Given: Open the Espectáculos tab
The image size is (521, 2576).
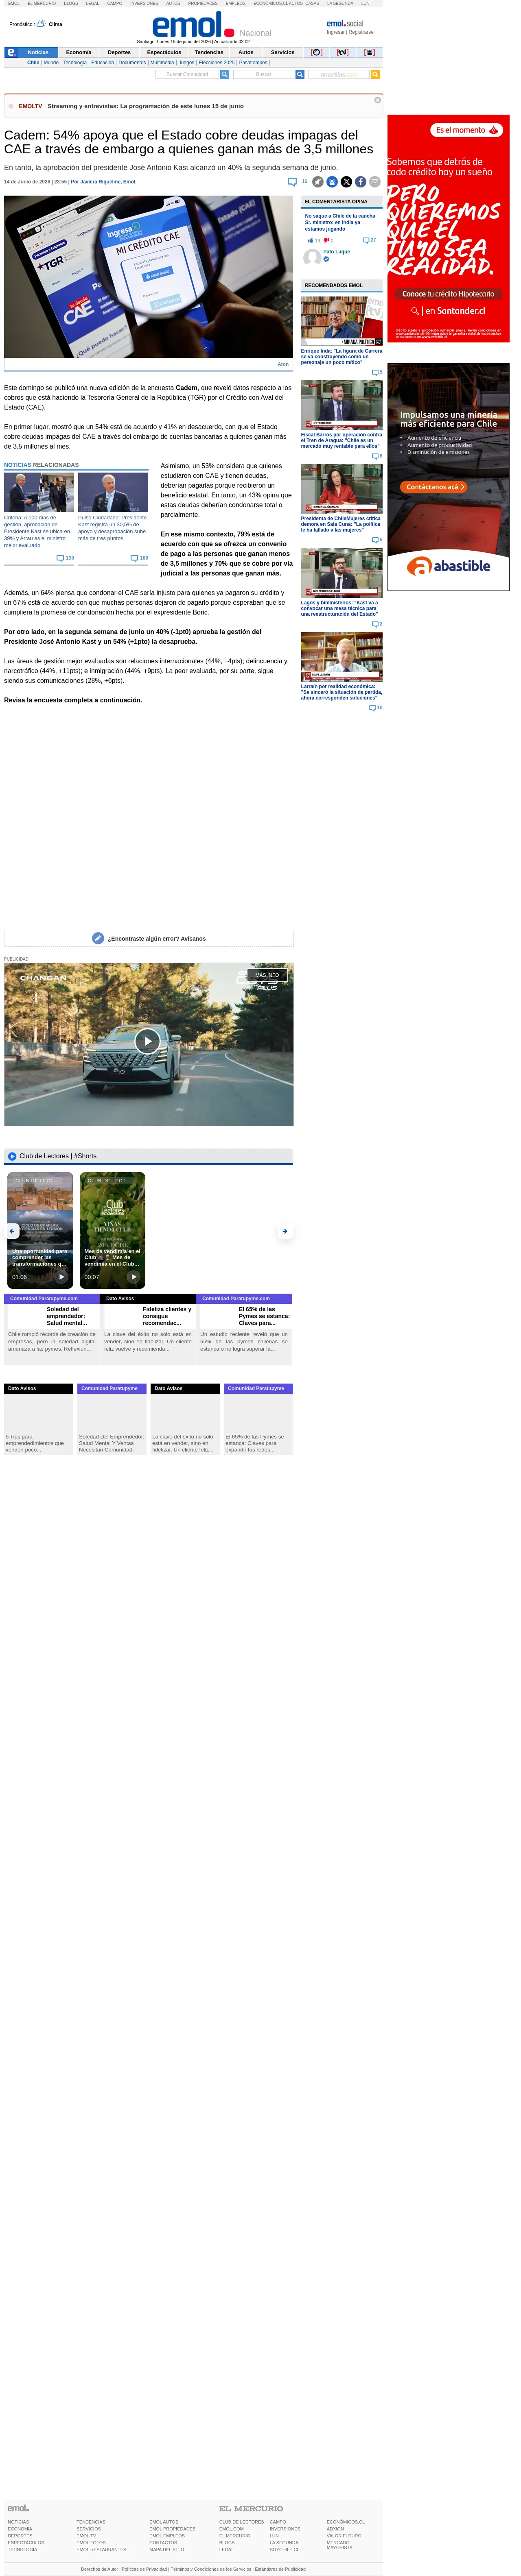Looking at the screenshot, I should pyautogui.click(x=164, y=52).
